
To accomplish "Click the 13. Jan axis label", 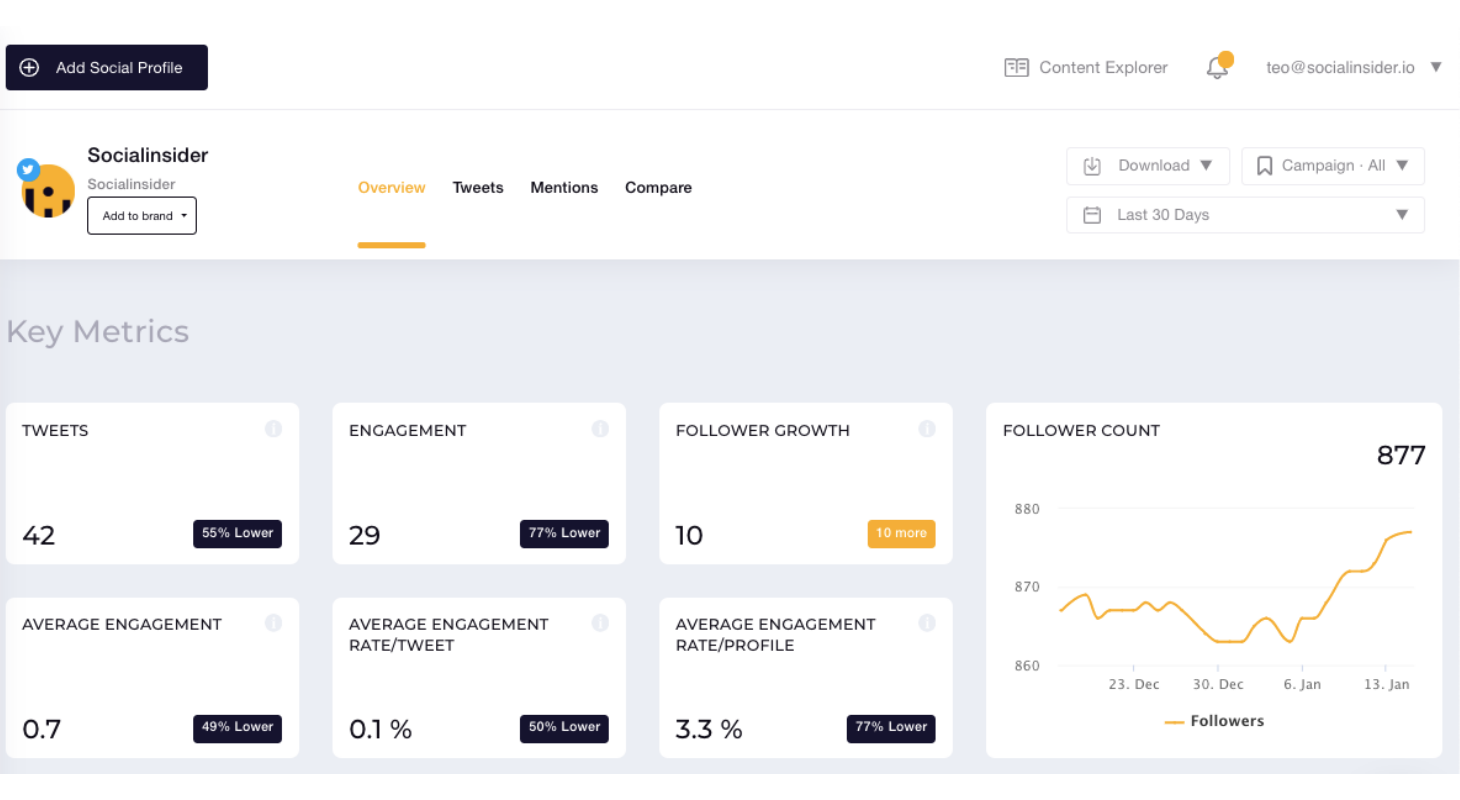I will [1387, 685].
